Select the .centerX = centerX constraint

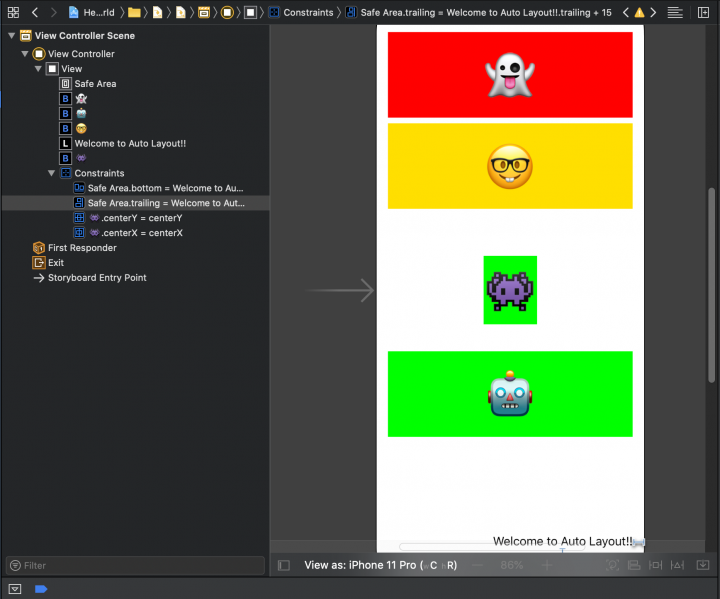[x=135, y=233]
